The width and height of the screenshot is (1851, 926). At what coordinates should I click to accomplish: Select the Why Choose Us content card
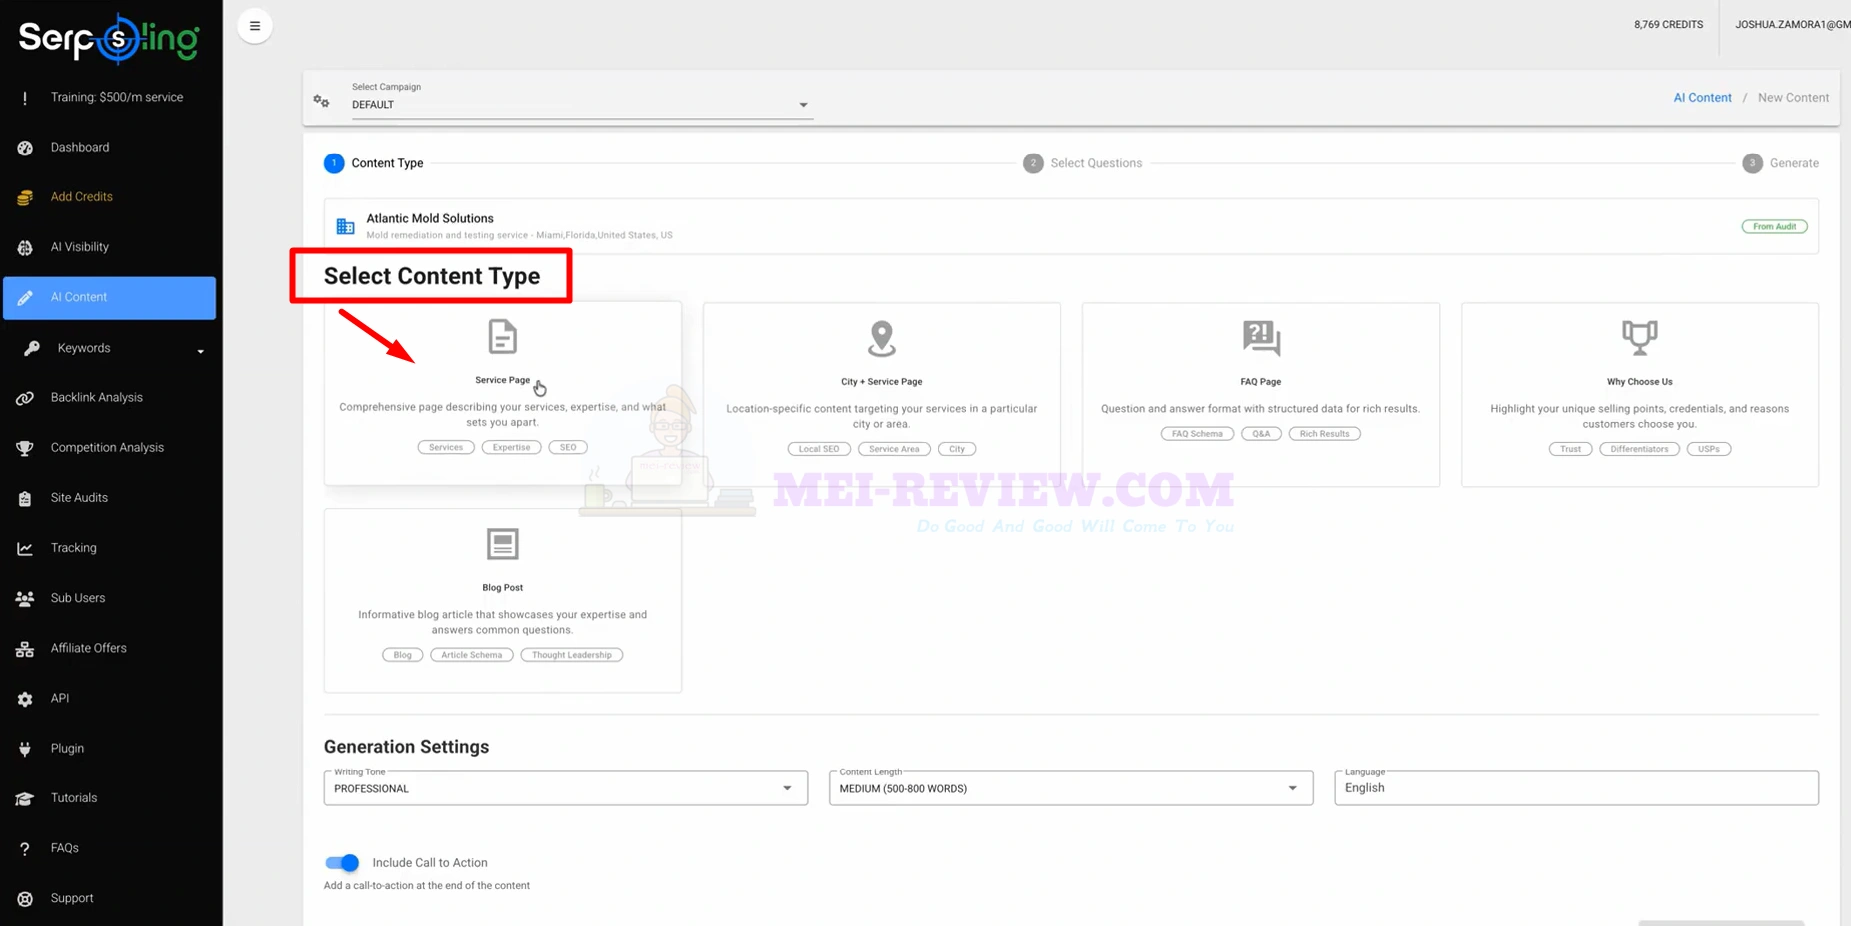tap(1639, 395)
